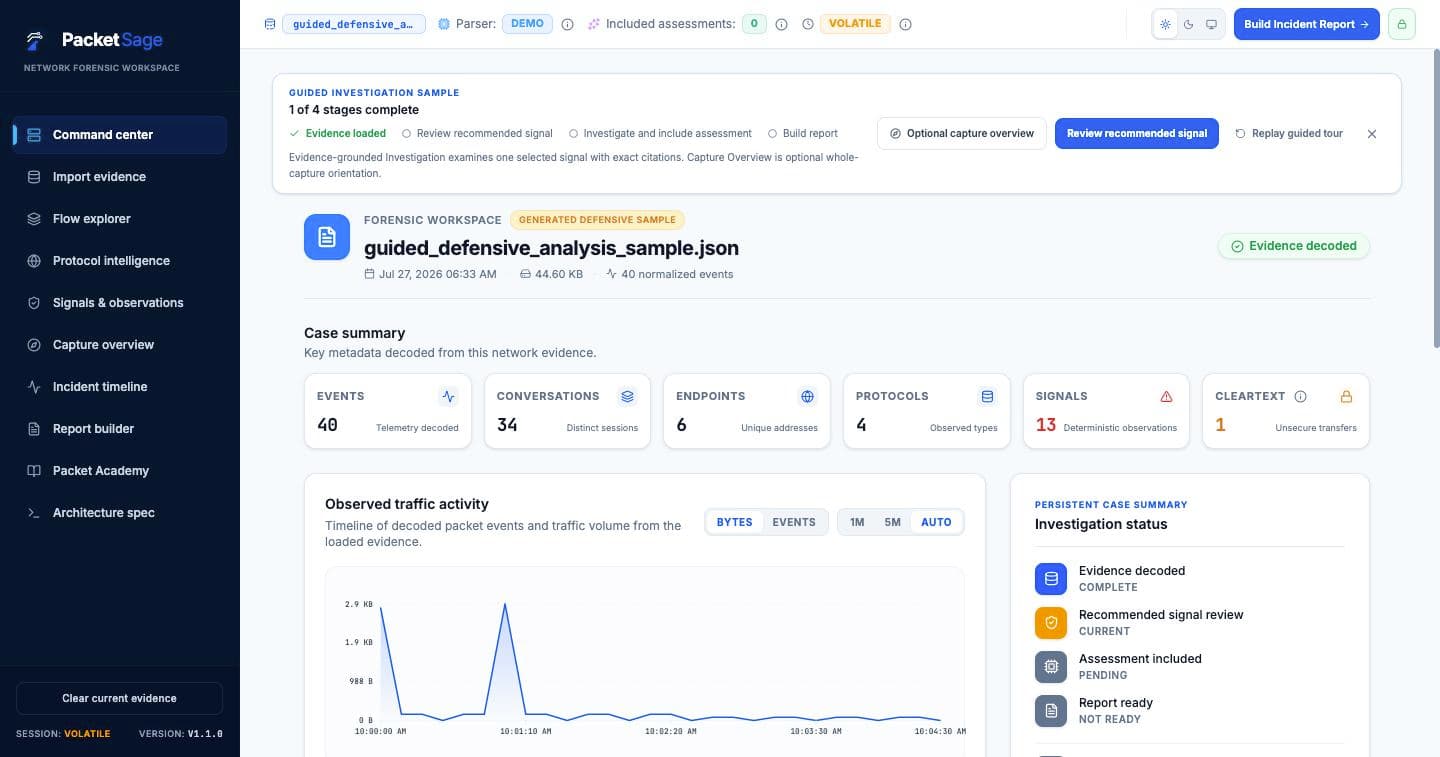Click the Architecture spec terminal icon
This screenshot has height=757, width=1440.
tap(34, 513)
